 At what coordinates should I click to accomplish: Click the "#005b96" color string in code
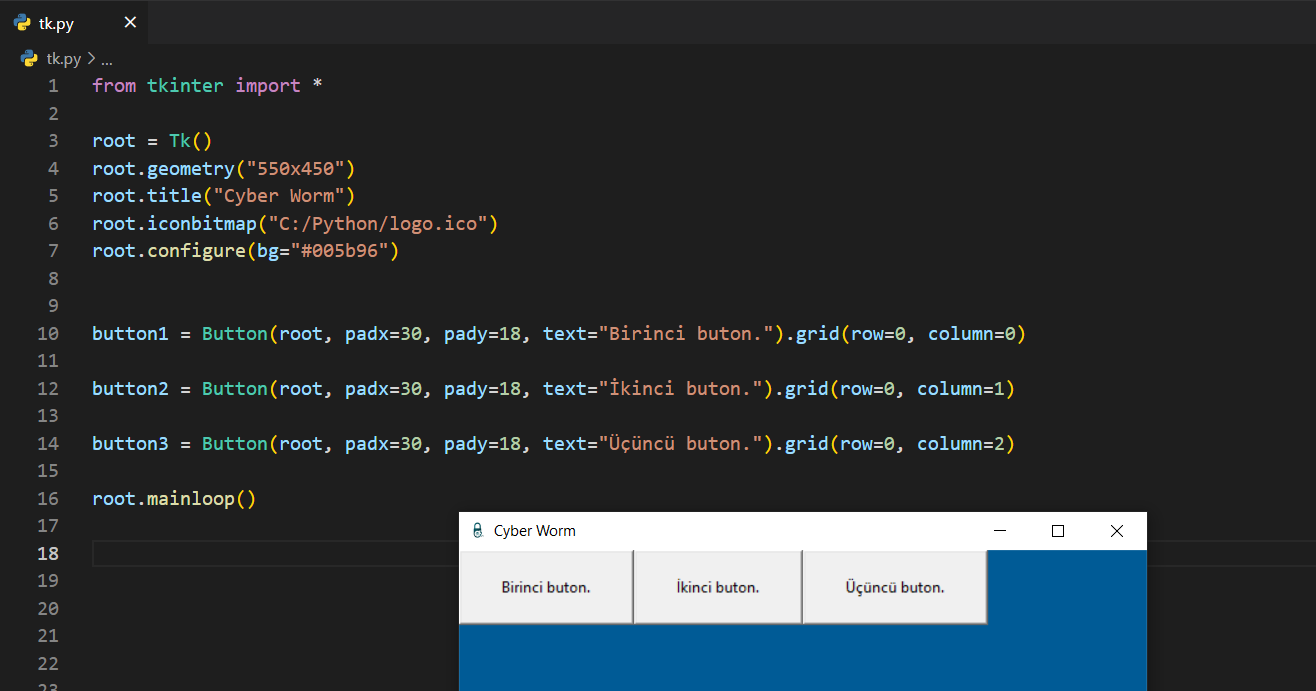(x=339, y=251)
